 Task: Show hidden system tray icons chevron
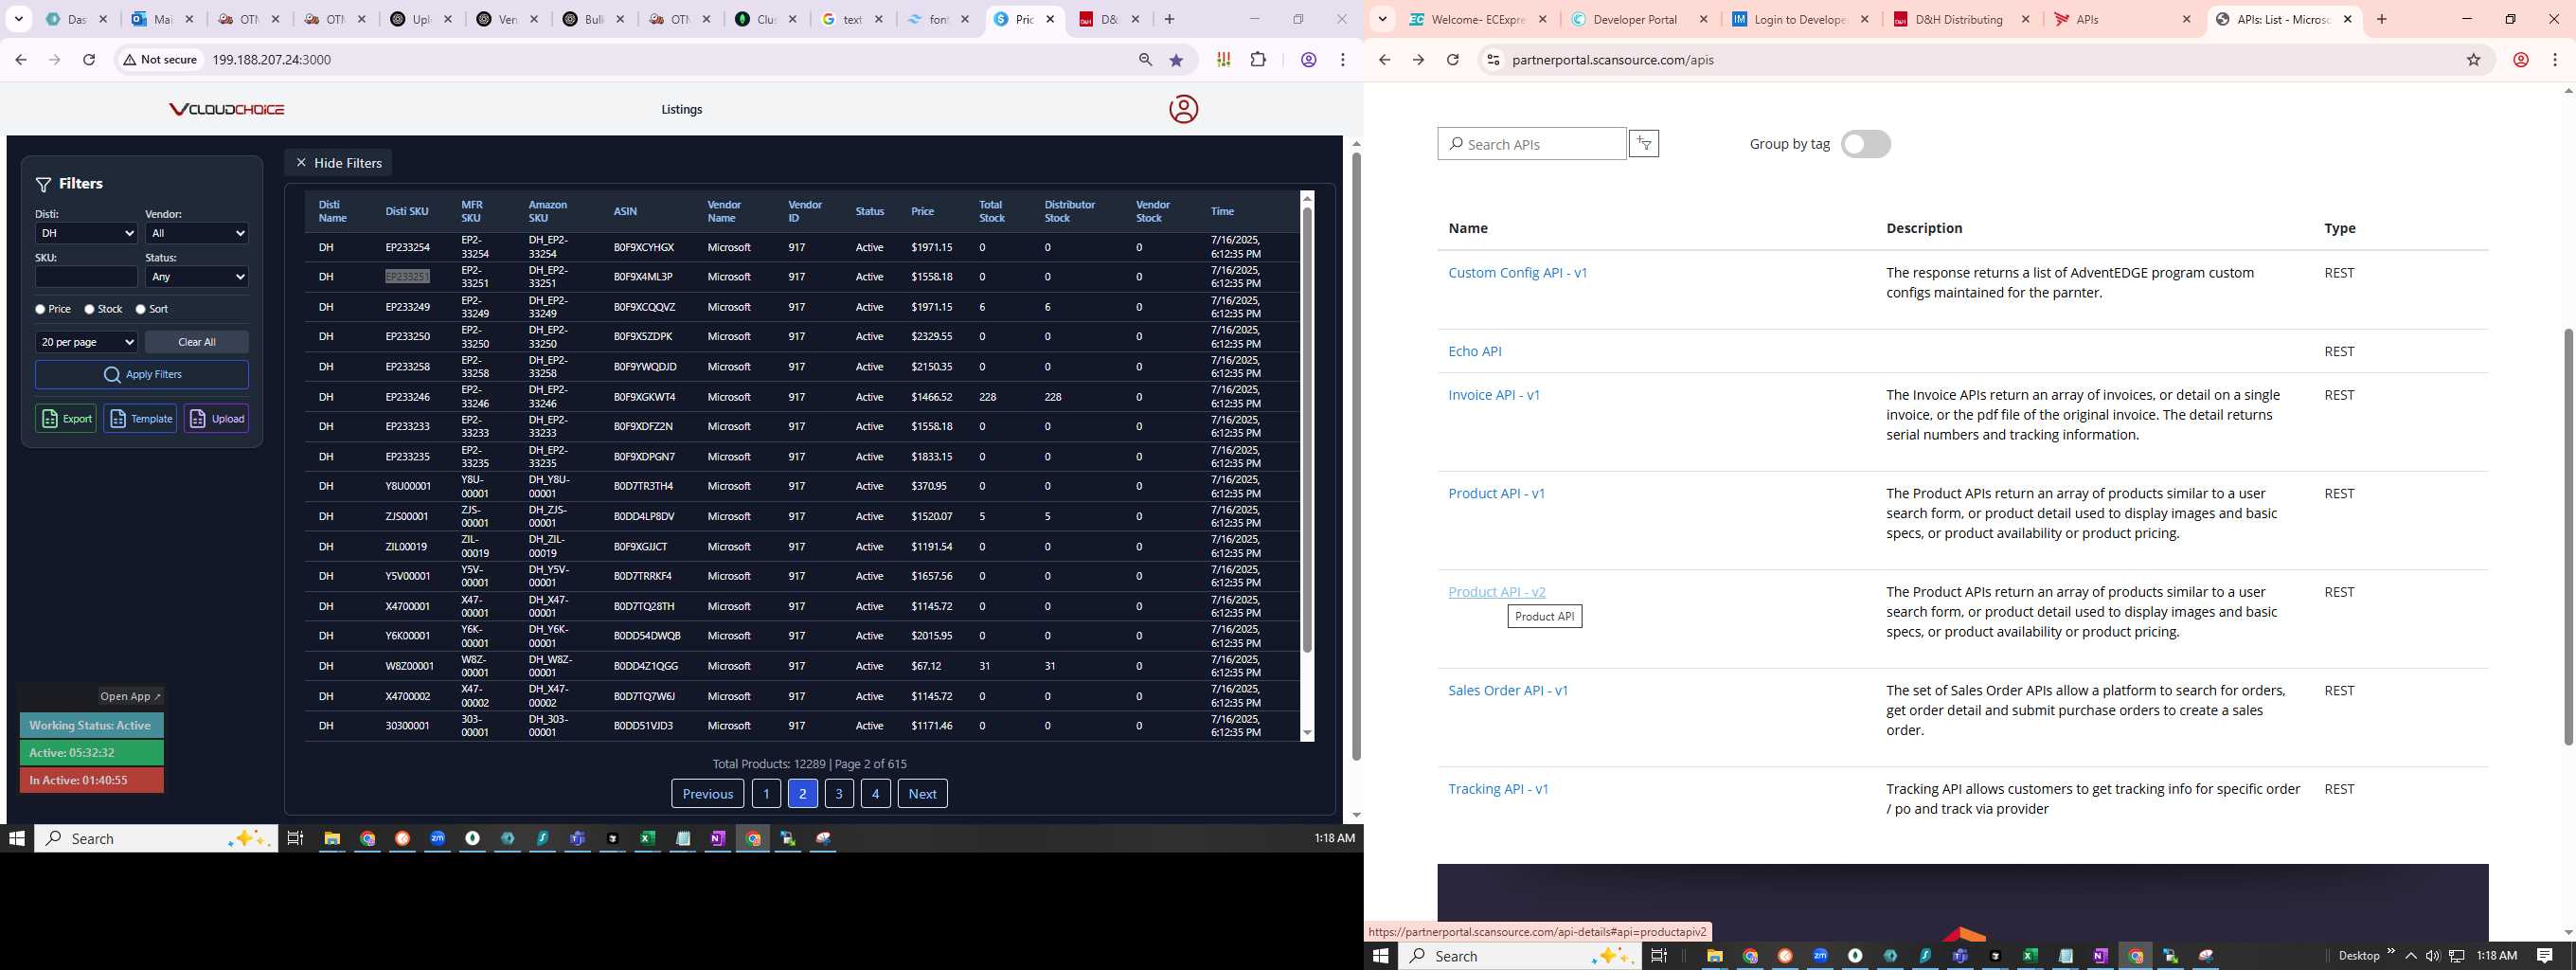click(x=2411, y=956)
